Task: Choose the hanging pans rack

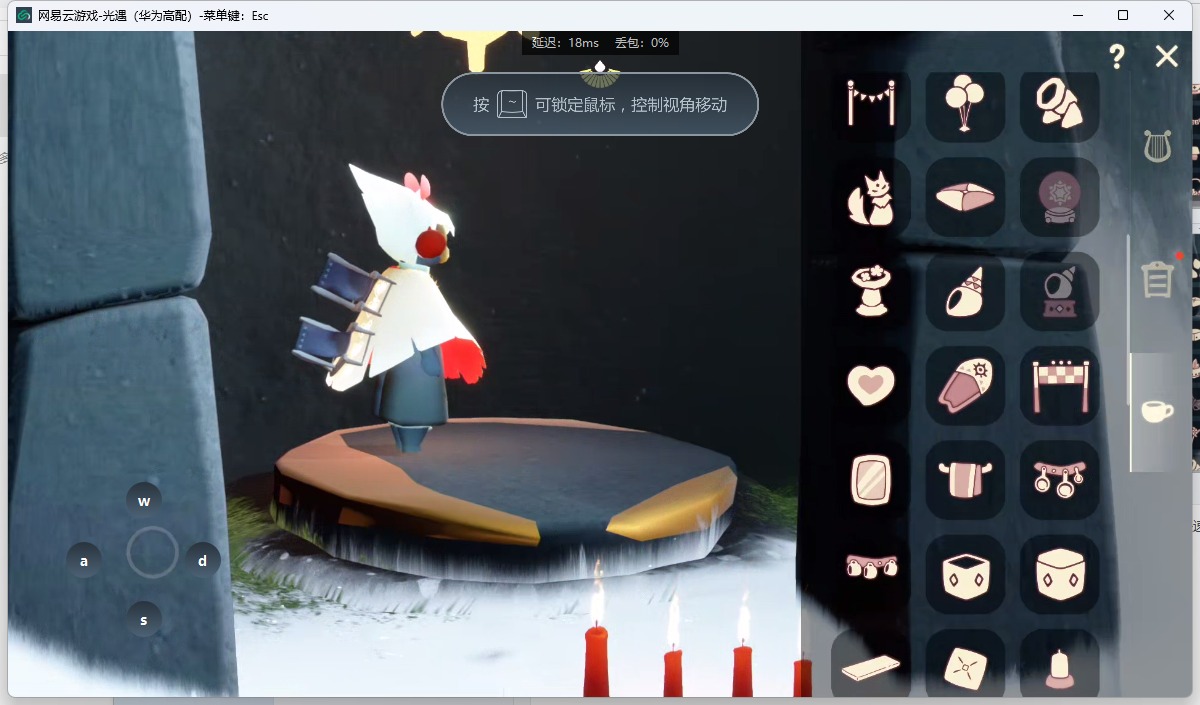Action: pyautogui.click(x=1059, y=480)
